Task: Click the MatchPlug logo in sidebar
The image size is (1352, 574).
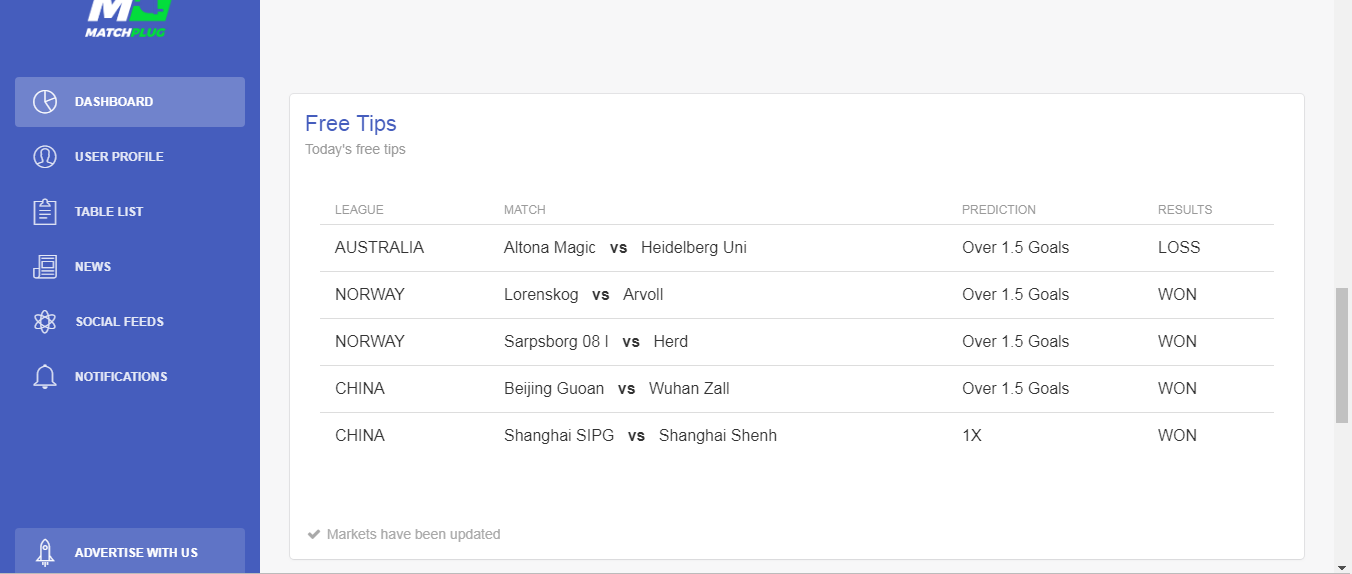Action: (126, 17)
